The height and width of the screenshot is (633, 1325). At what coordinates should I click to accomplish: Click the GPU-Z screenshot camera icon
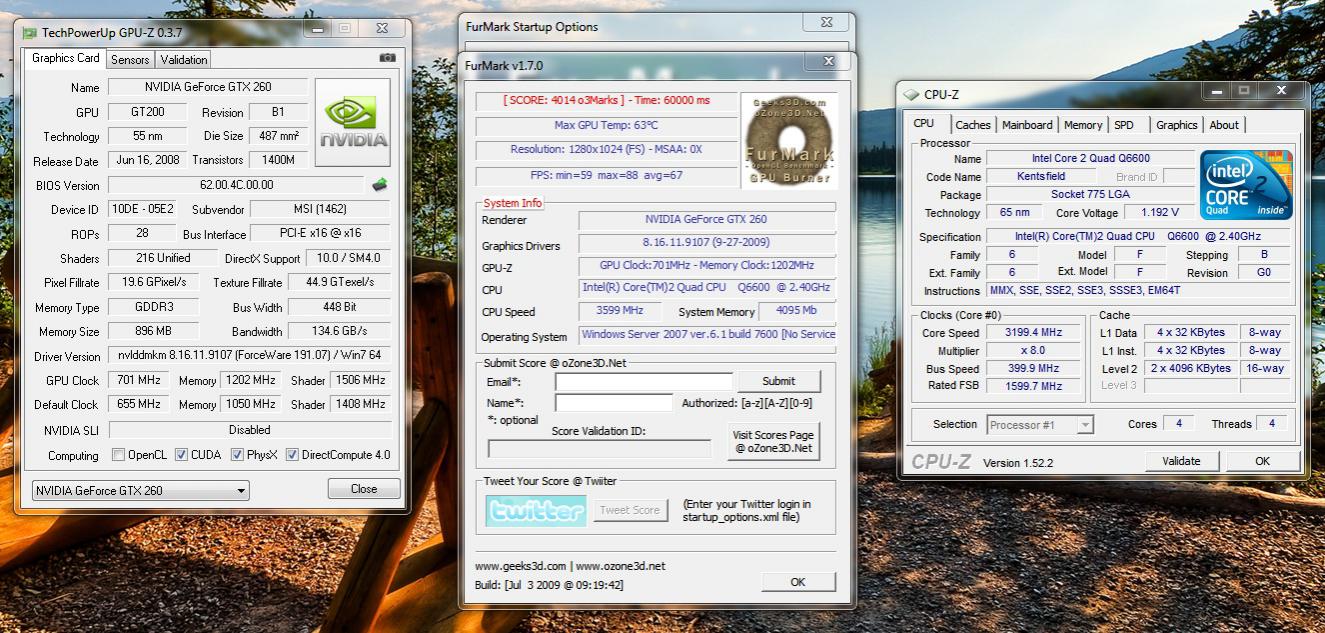coord(388,58)
